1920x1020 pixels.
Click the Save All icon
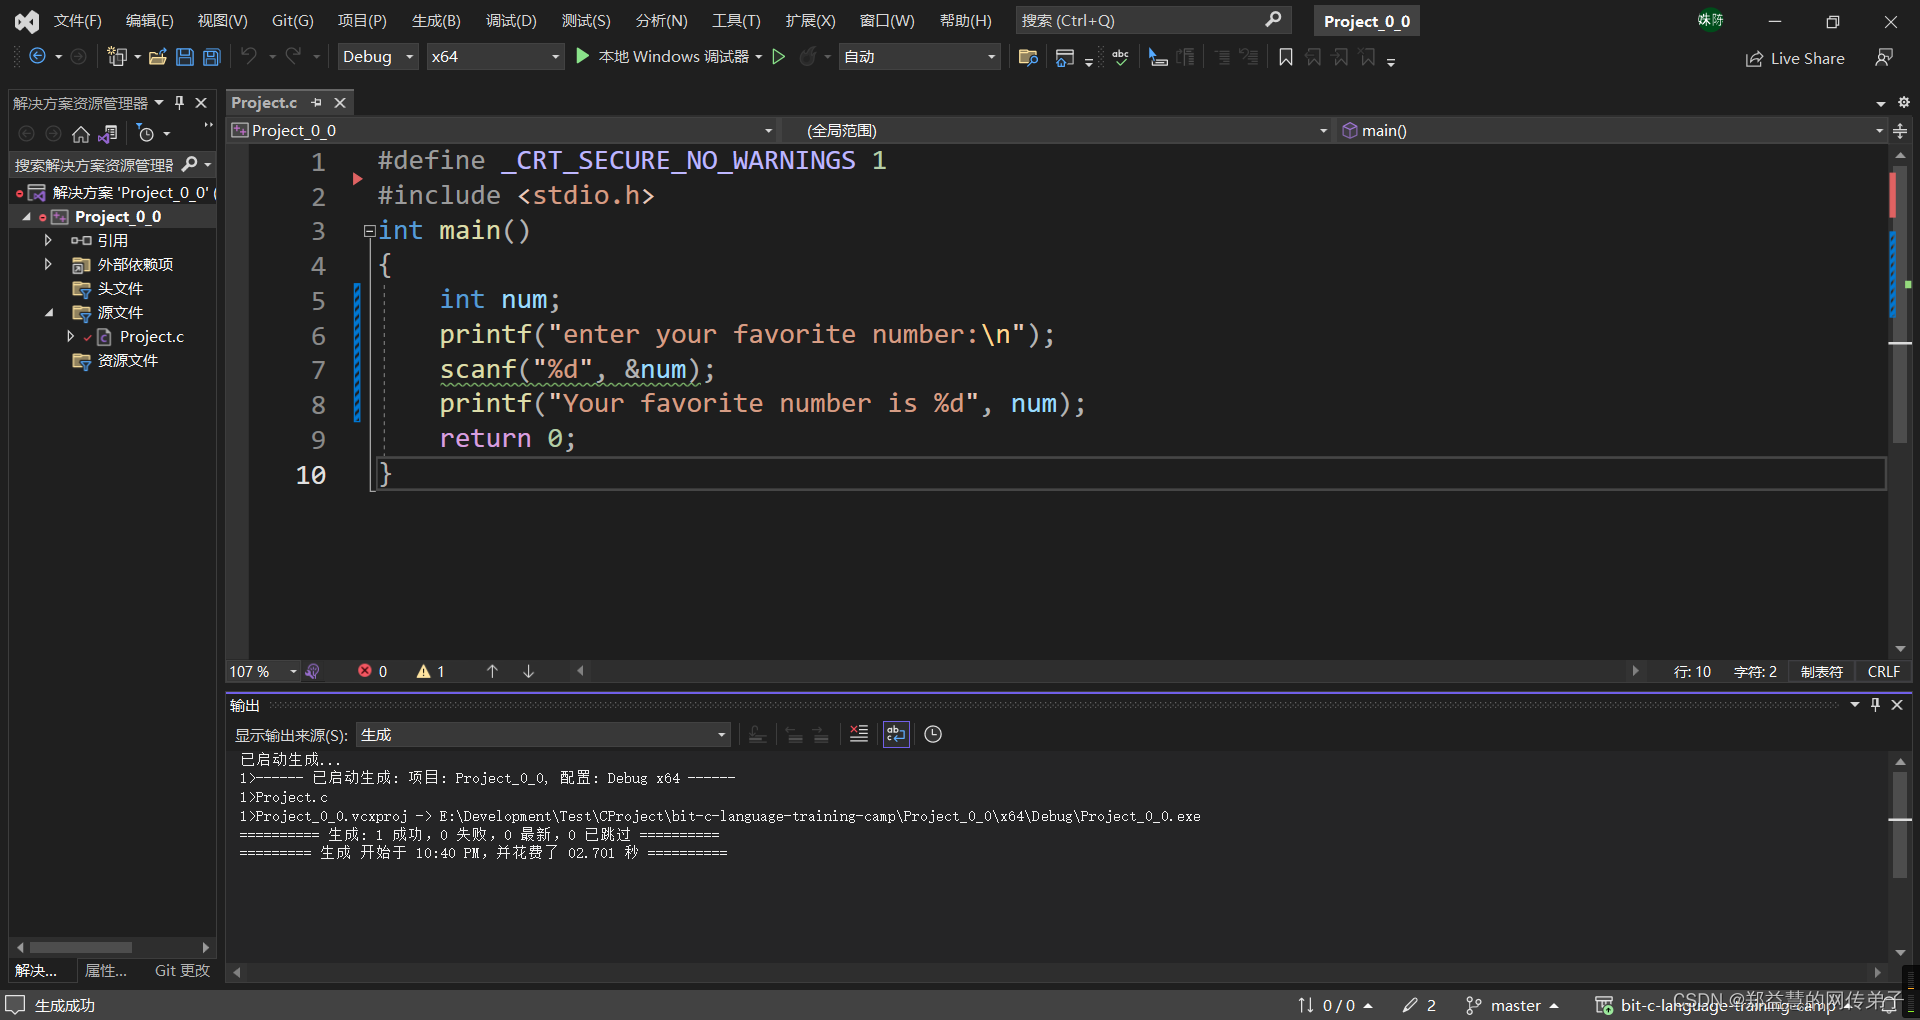tap(211, 57)
